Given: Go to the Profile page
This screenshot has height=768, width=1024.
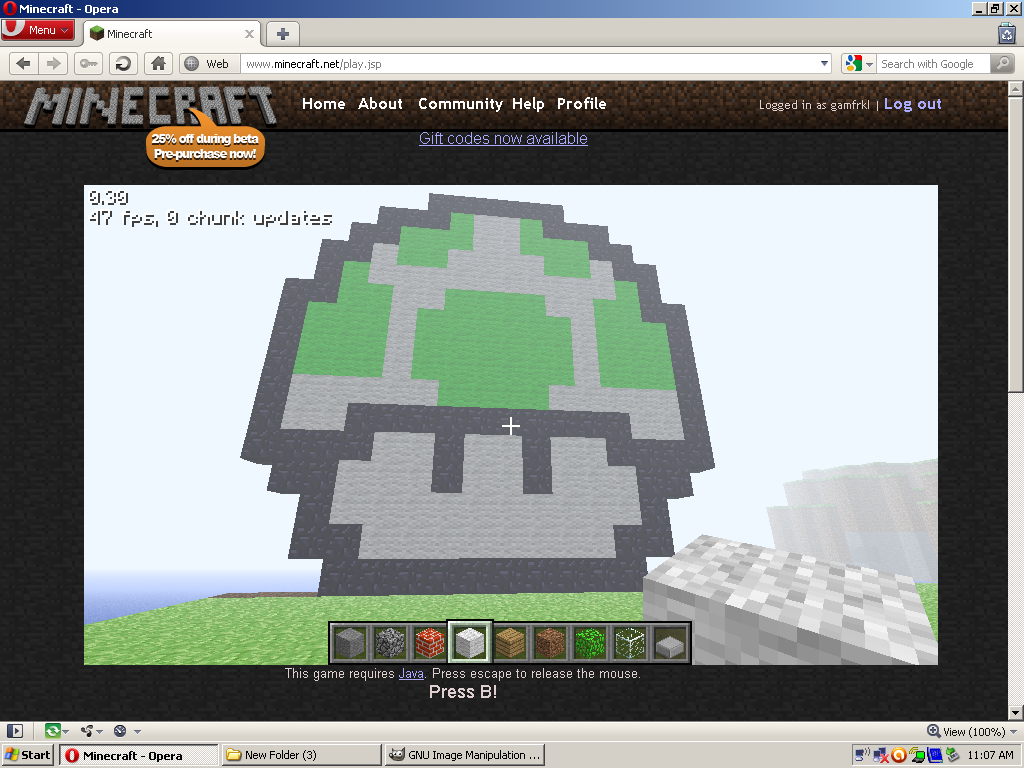Looking at the screenshot, I should click(581, 104).
